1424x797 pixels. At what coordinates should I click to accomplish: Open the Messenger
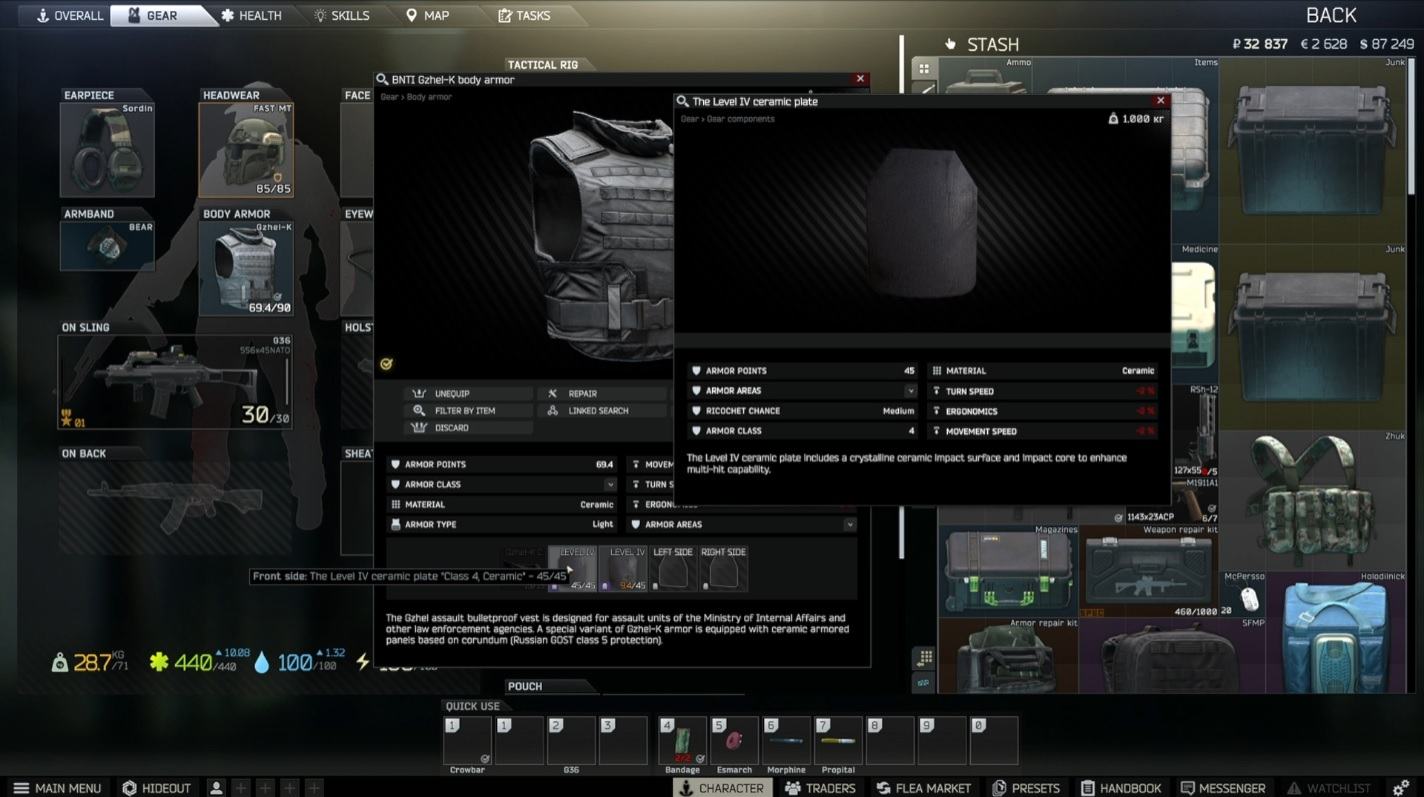[1223, 788]
